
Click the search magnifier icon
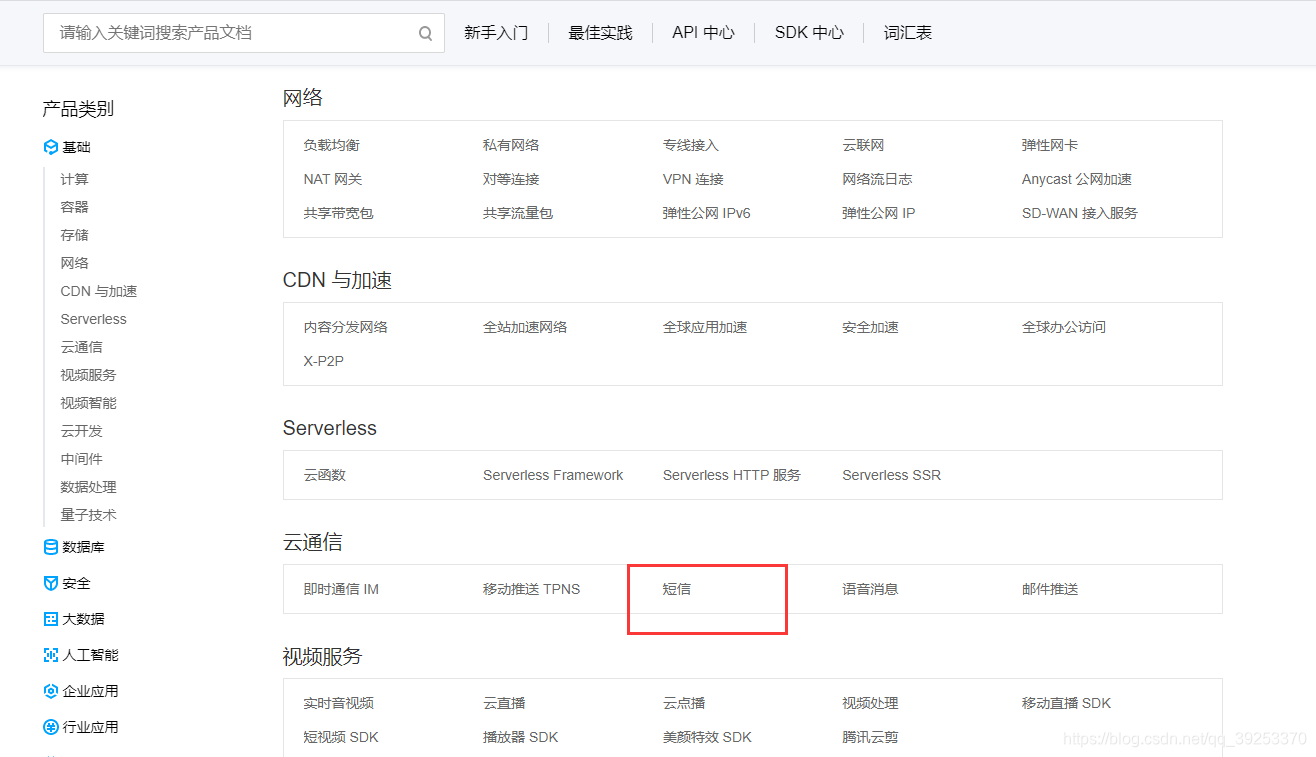click(425, 34)
